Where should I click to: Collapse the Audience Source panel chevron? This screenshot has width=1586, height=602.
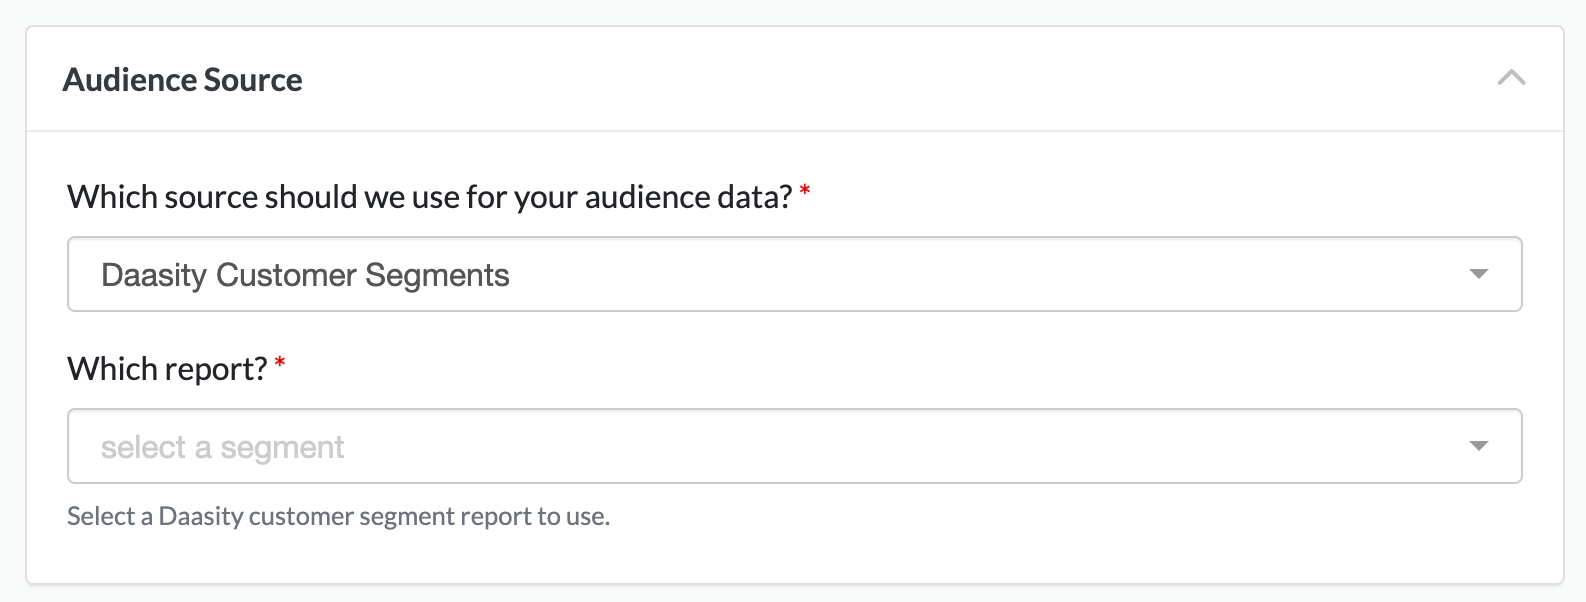click(1511, 78)
